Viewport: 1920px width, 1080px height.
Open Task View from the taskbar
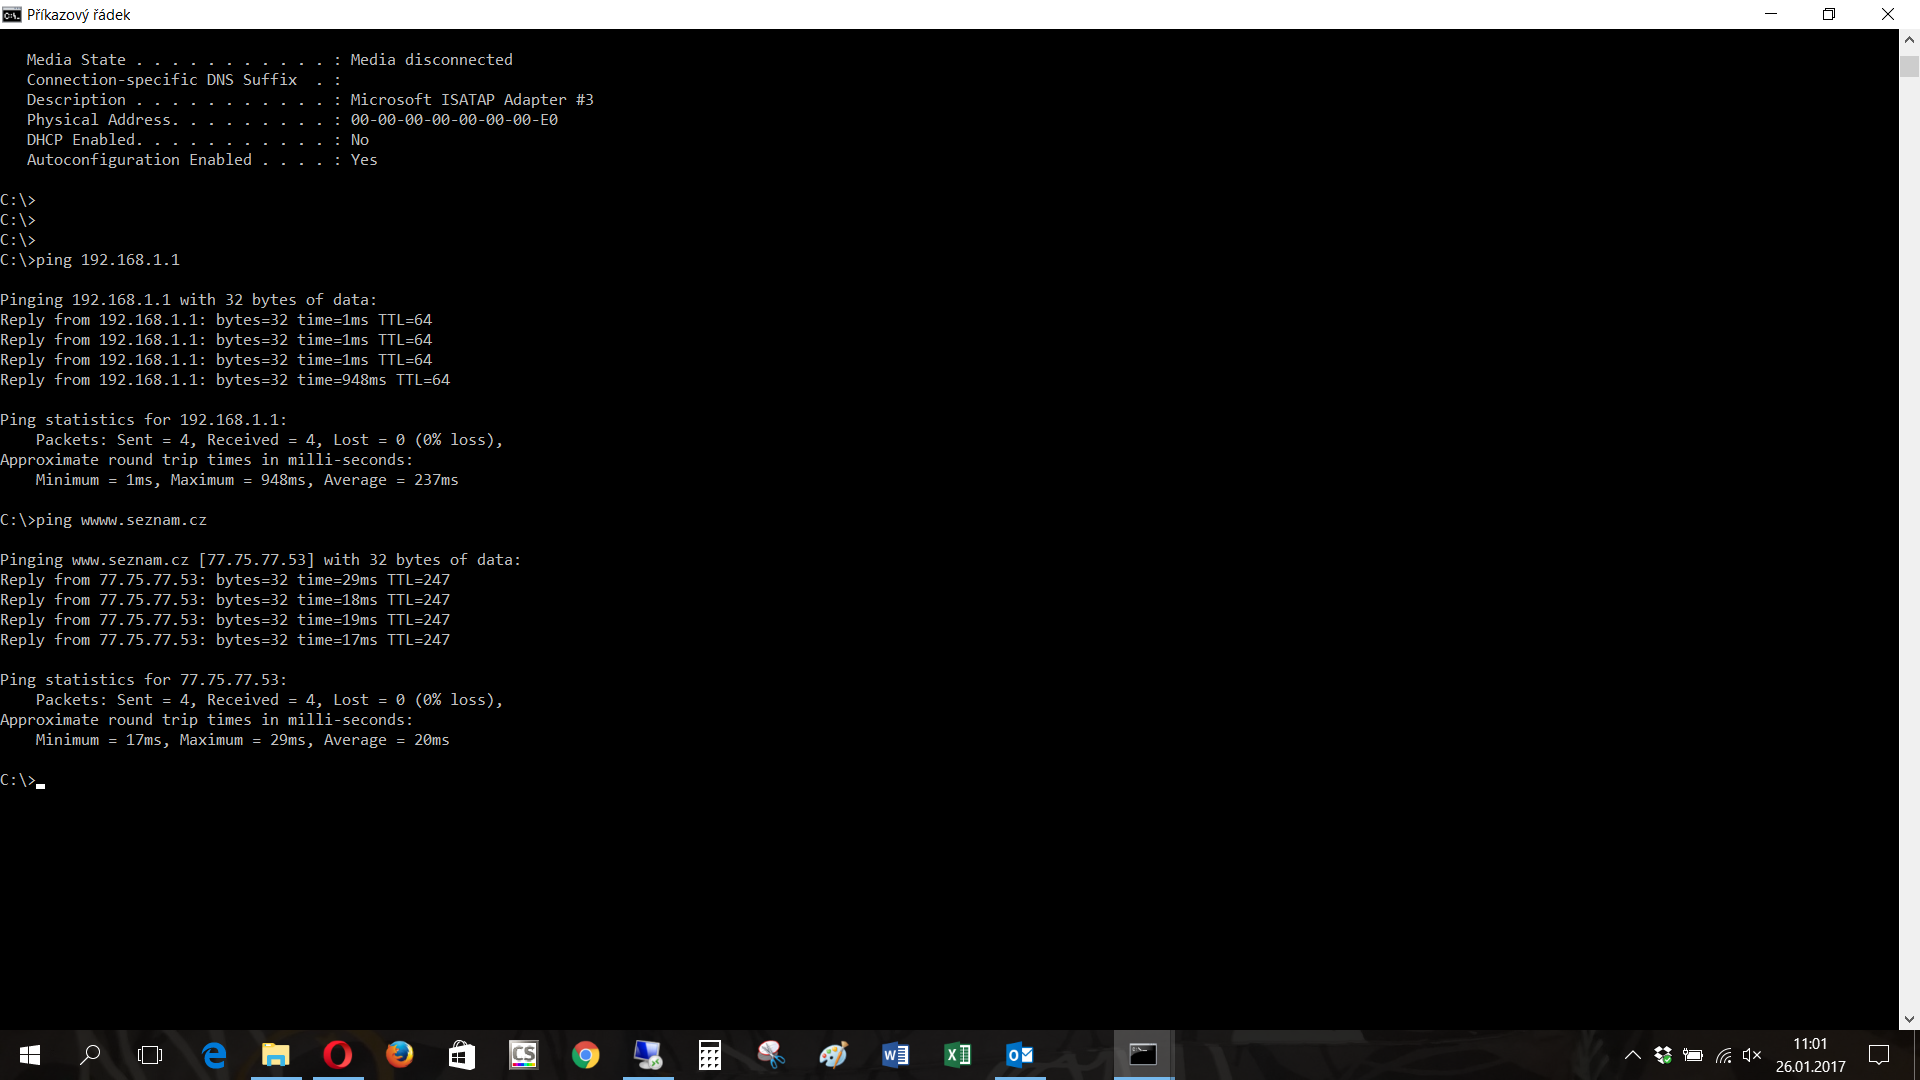coord(150,1055)
